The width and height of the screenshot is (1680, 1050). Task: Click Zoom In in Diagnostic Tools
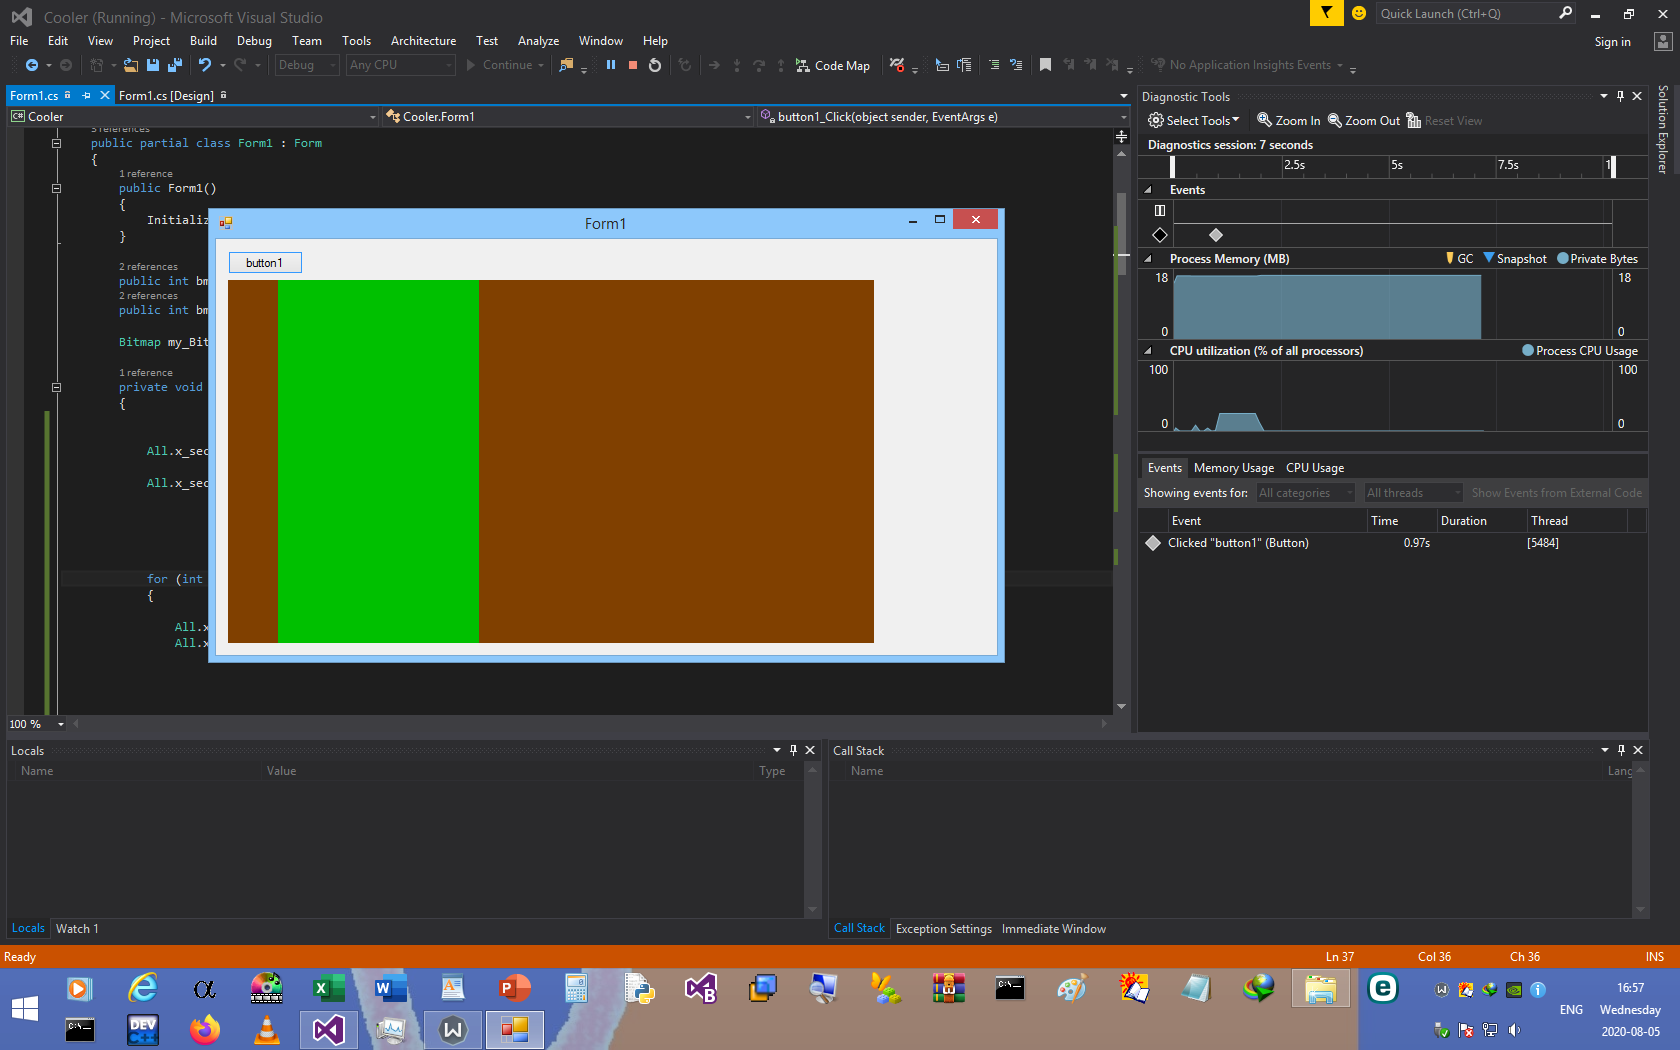[x=1289, y=121]
